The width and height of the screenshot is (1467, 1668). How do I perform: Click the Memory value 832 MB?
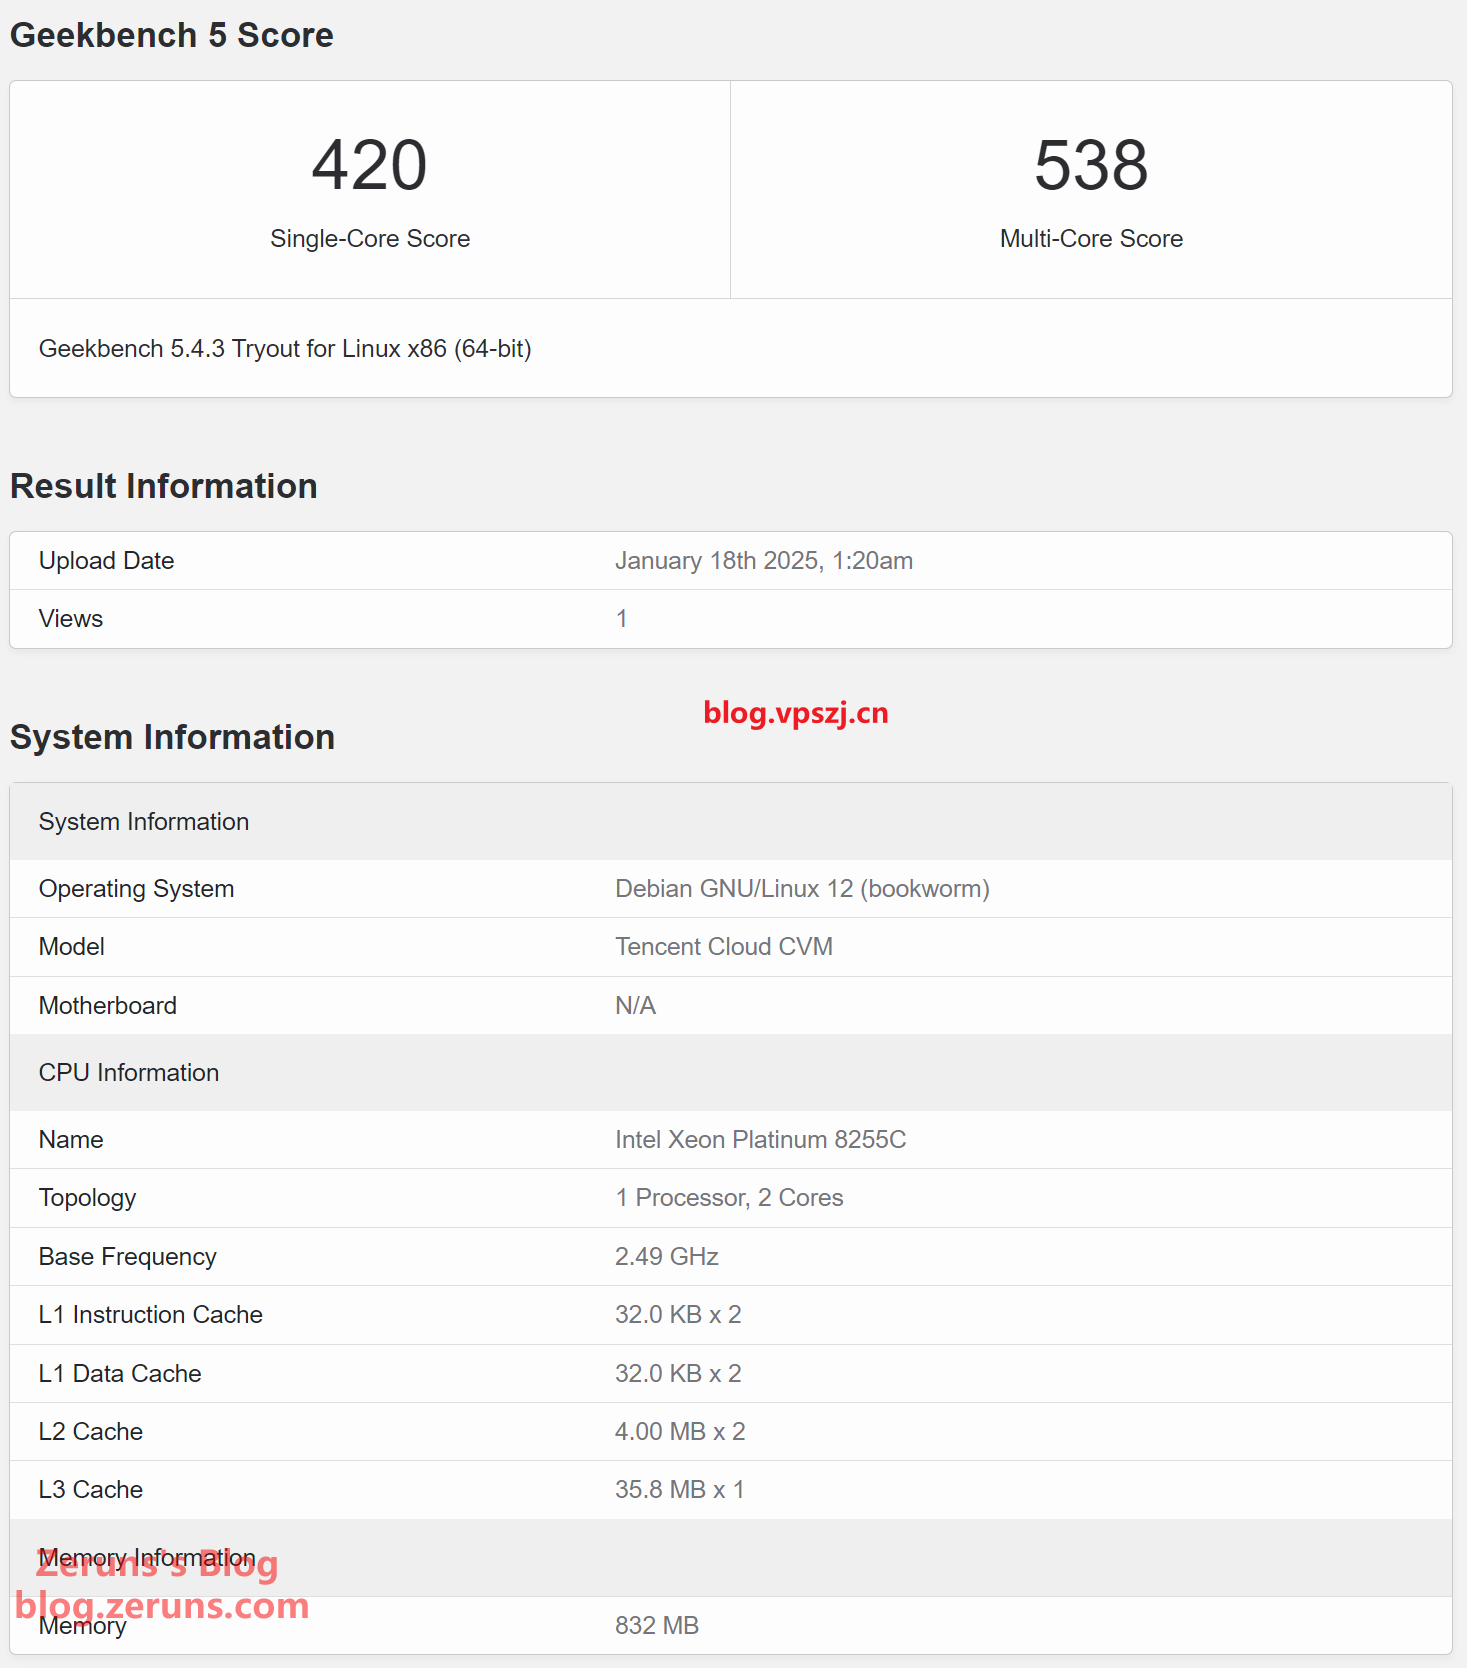[x=656, y=1626]
